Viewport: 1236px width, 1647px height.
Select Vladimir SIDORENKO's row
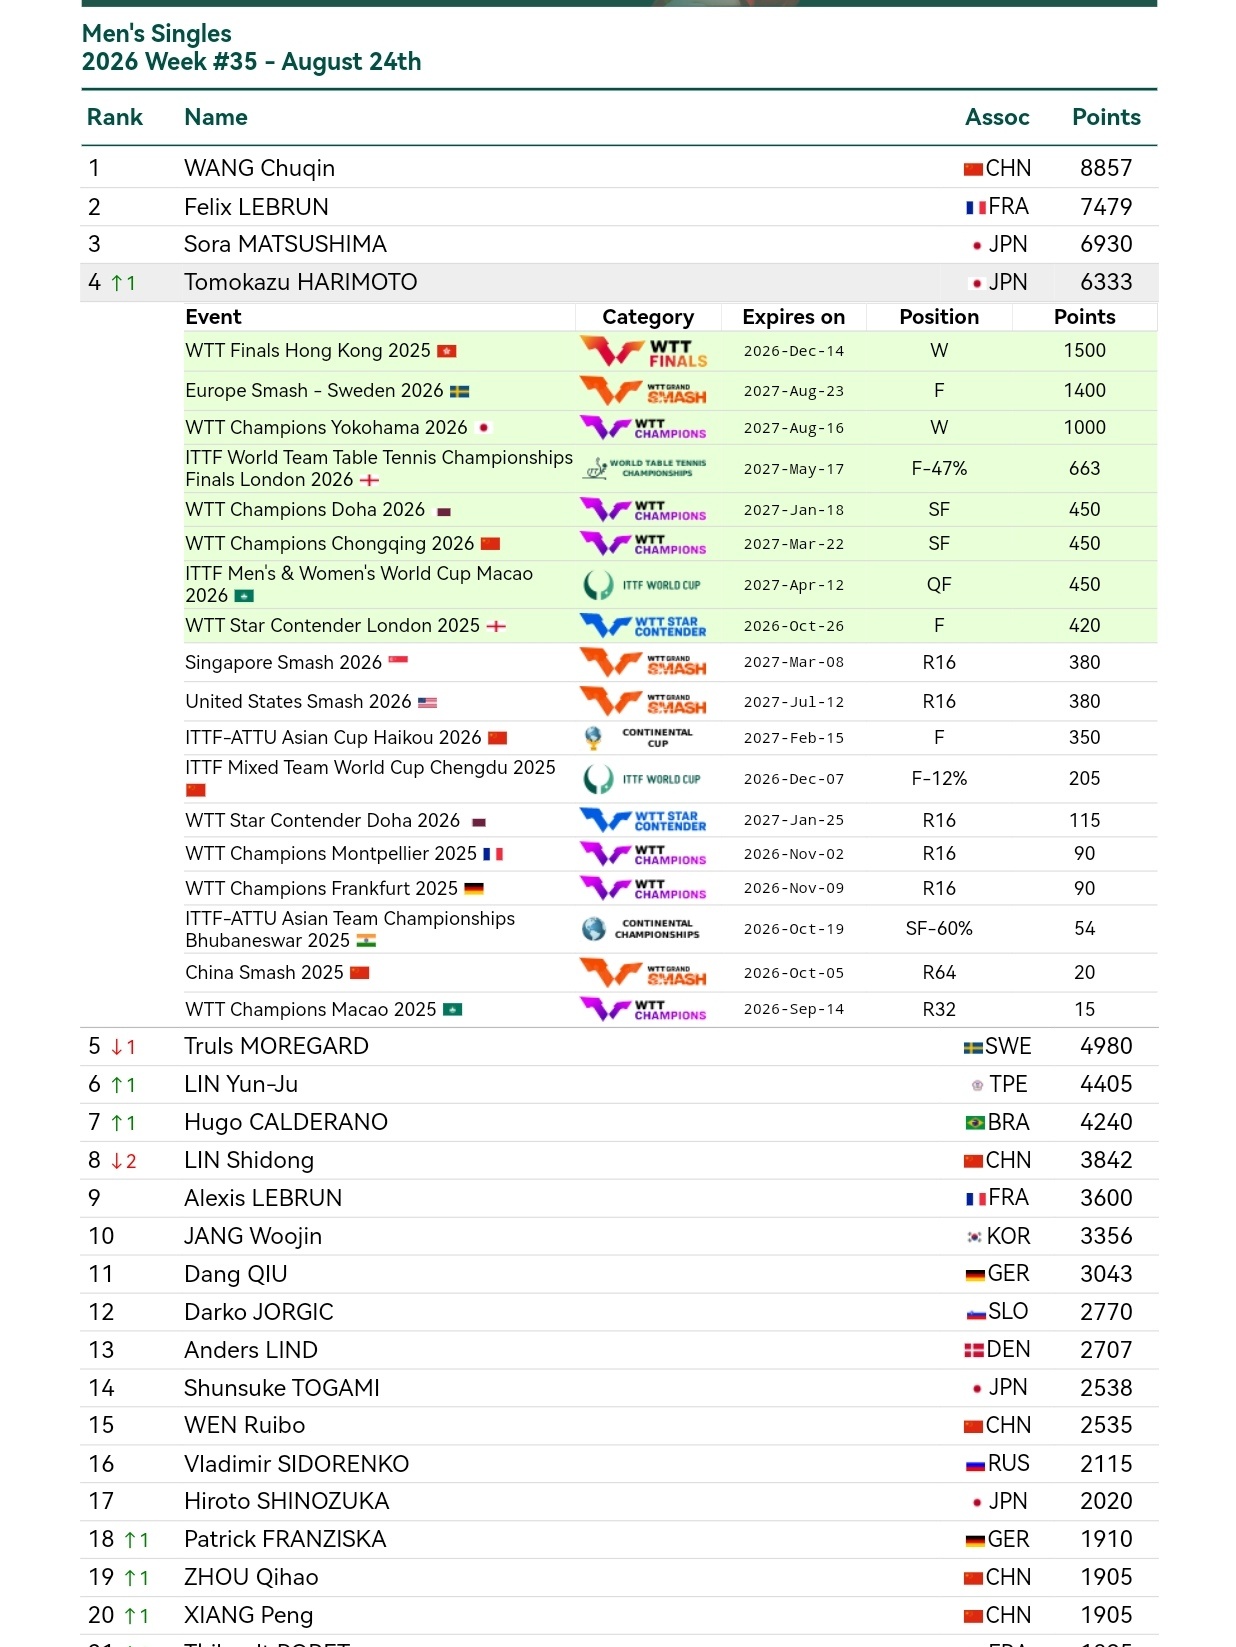pyautogui.click(x=619, y=1465)
